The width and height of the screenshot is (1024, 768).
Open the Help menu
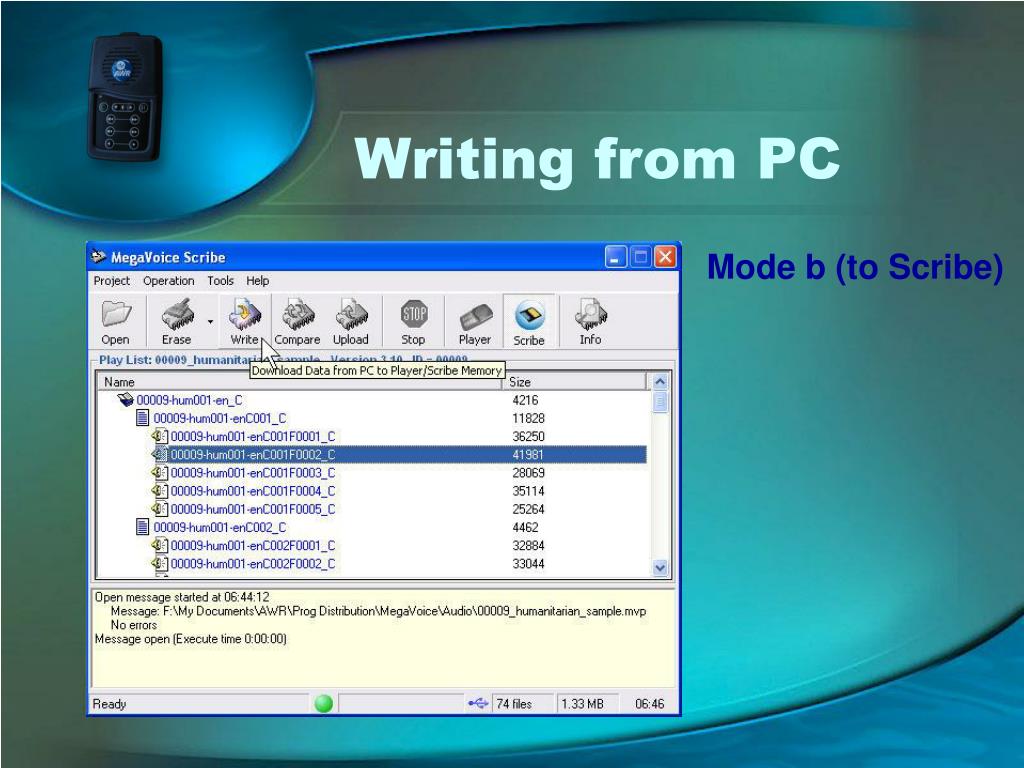257,281
